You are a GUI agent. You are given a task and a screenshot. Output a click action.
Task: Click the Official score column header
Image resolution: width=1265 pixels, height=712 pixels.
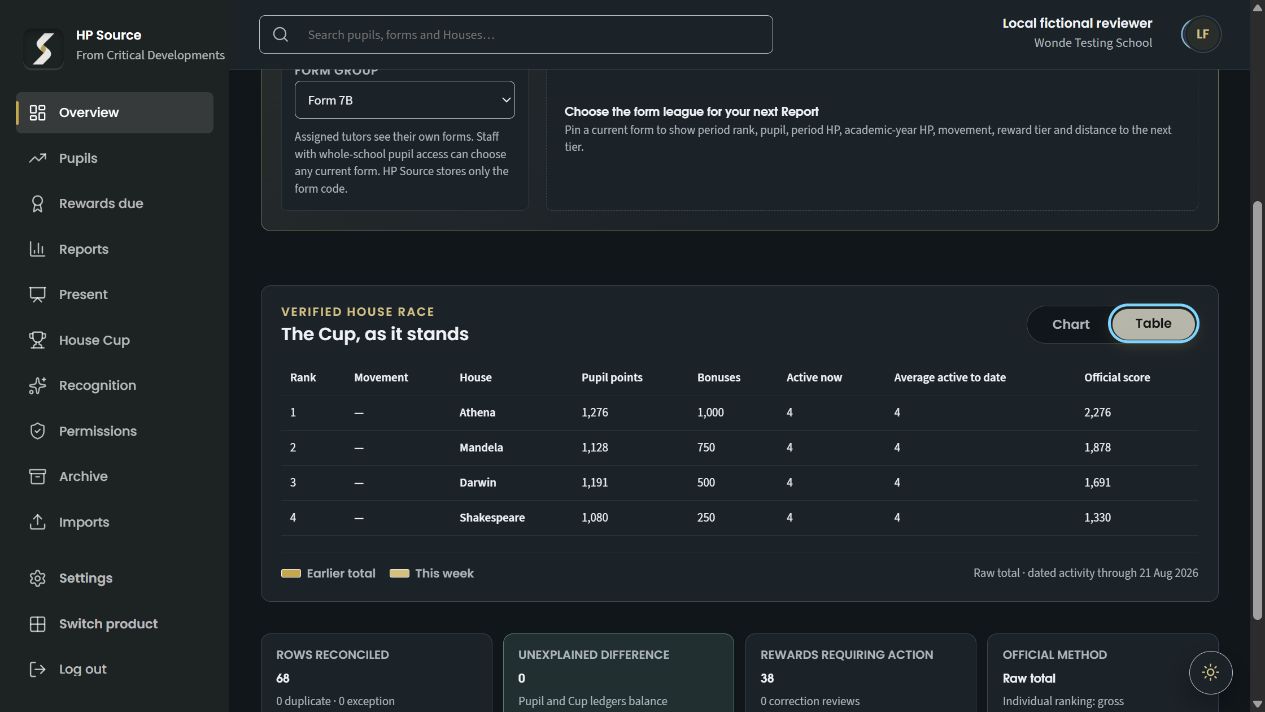[x=1117, y=377]
